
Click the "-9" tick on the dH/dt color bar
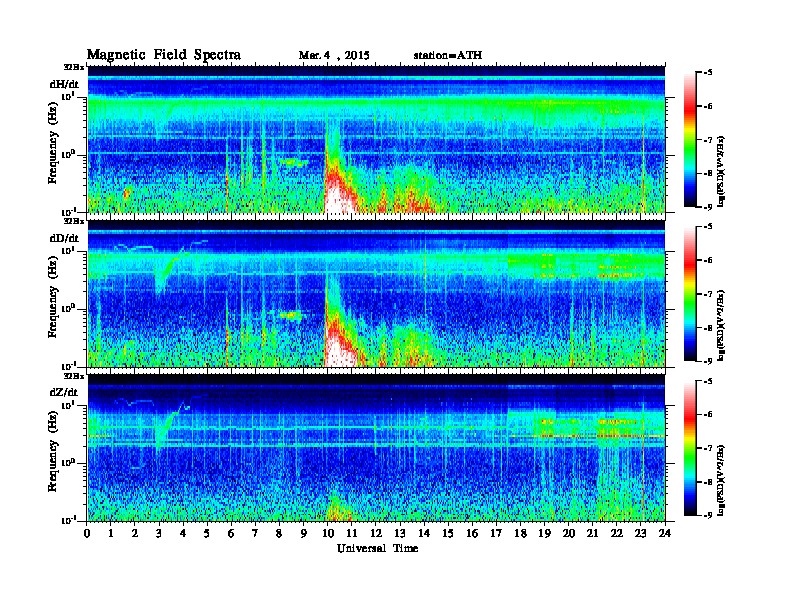pos(707,207)
